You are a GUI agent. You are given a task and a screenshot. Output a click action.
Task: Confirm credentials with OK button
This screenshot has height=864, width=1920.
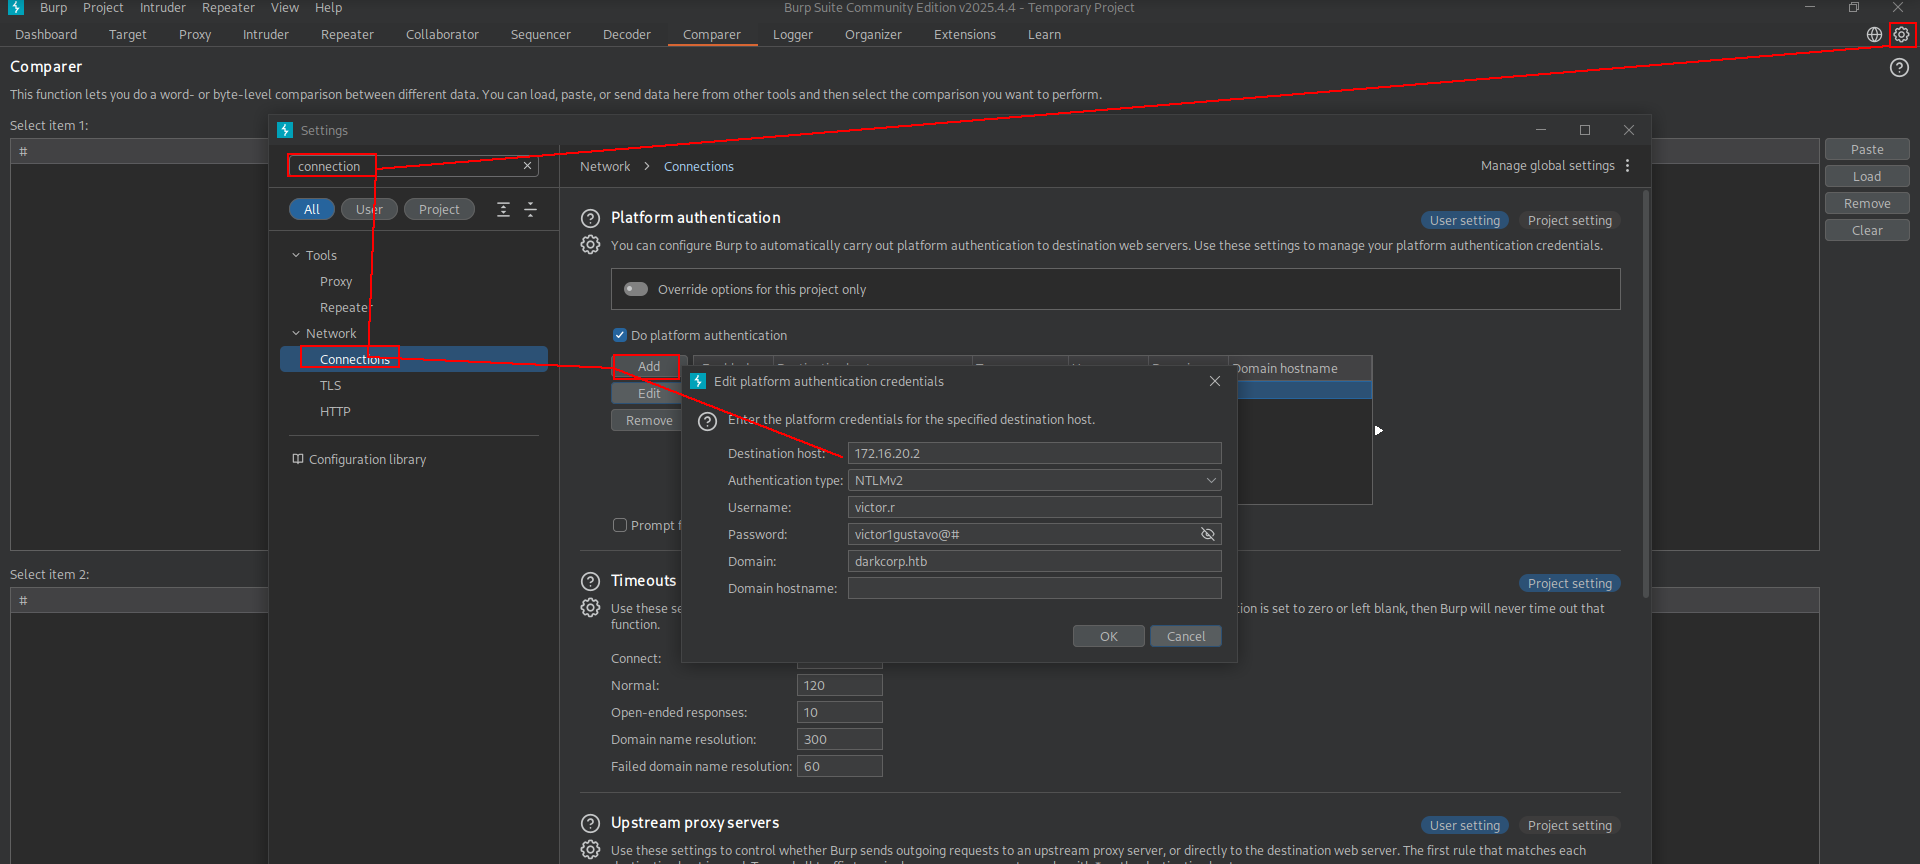[x=1108, y=637]
